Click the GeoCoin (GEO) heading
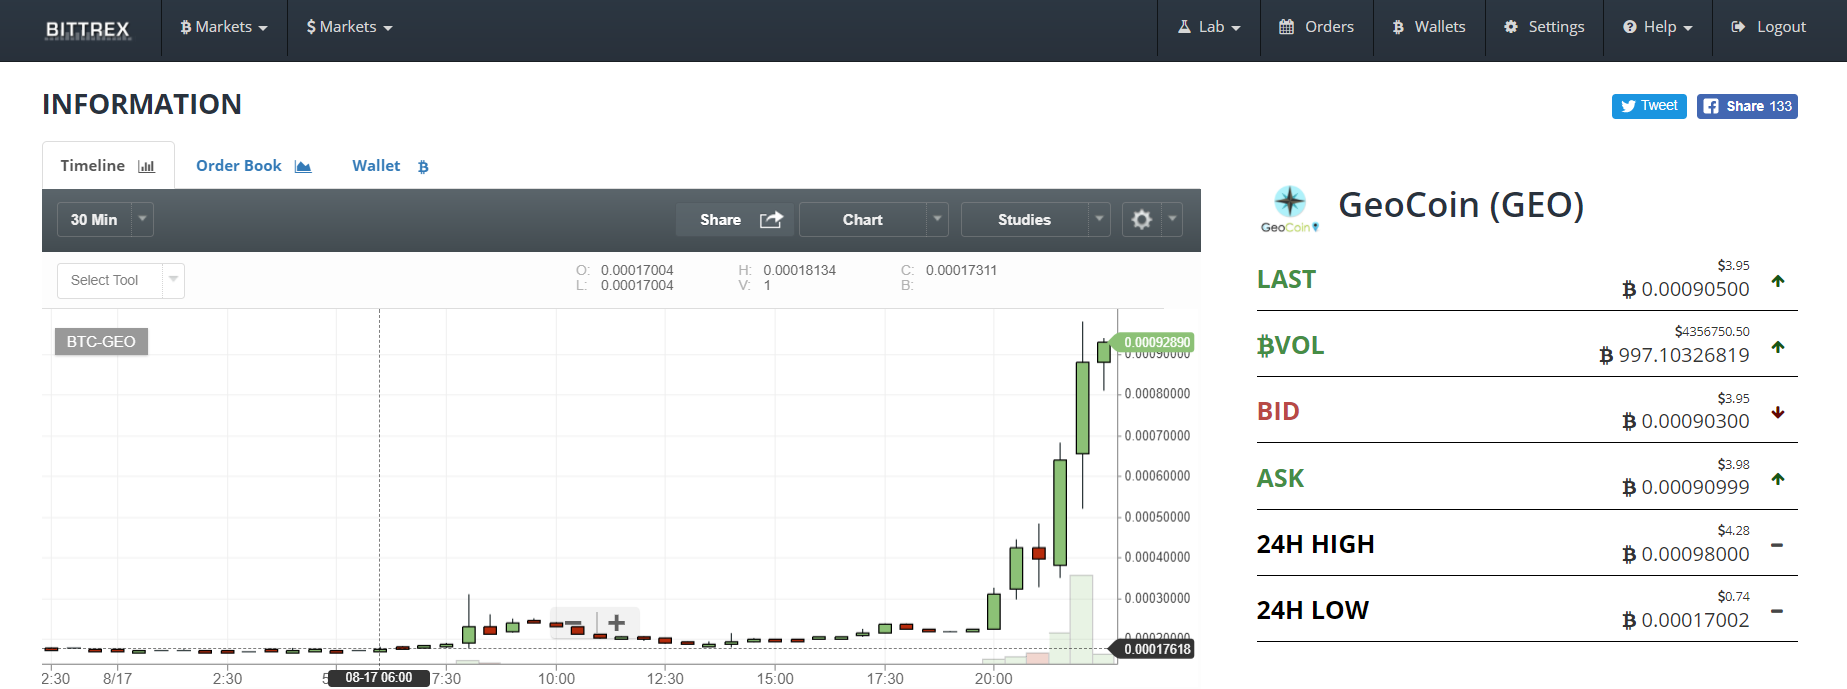 coord(1461,204)
